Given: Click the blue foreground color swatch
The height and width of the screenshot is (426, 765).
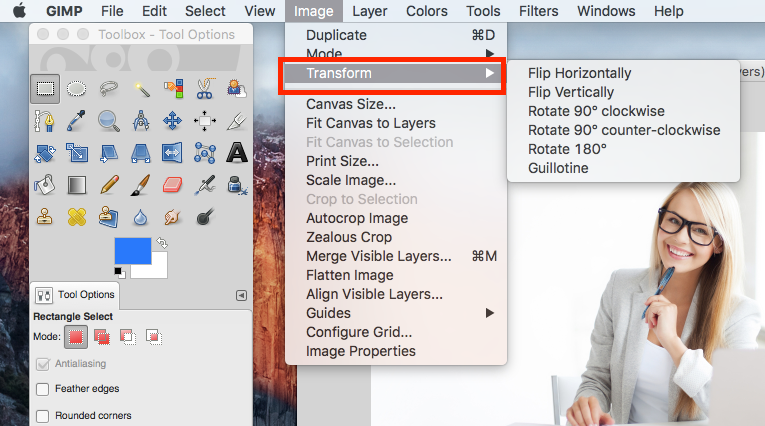Looking at the screenshot, I should tap(132, 249).
